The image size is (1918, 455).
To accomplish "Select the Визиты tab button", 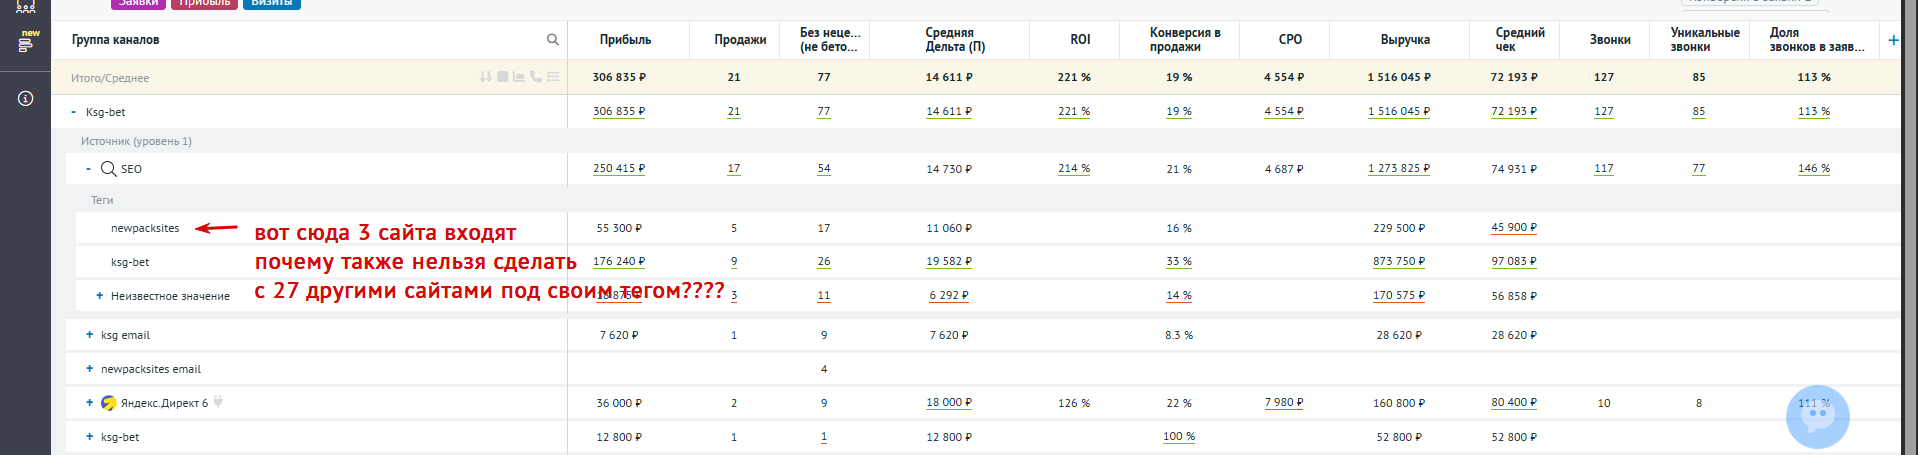I will pyautogui.click(x=271, y=3).
